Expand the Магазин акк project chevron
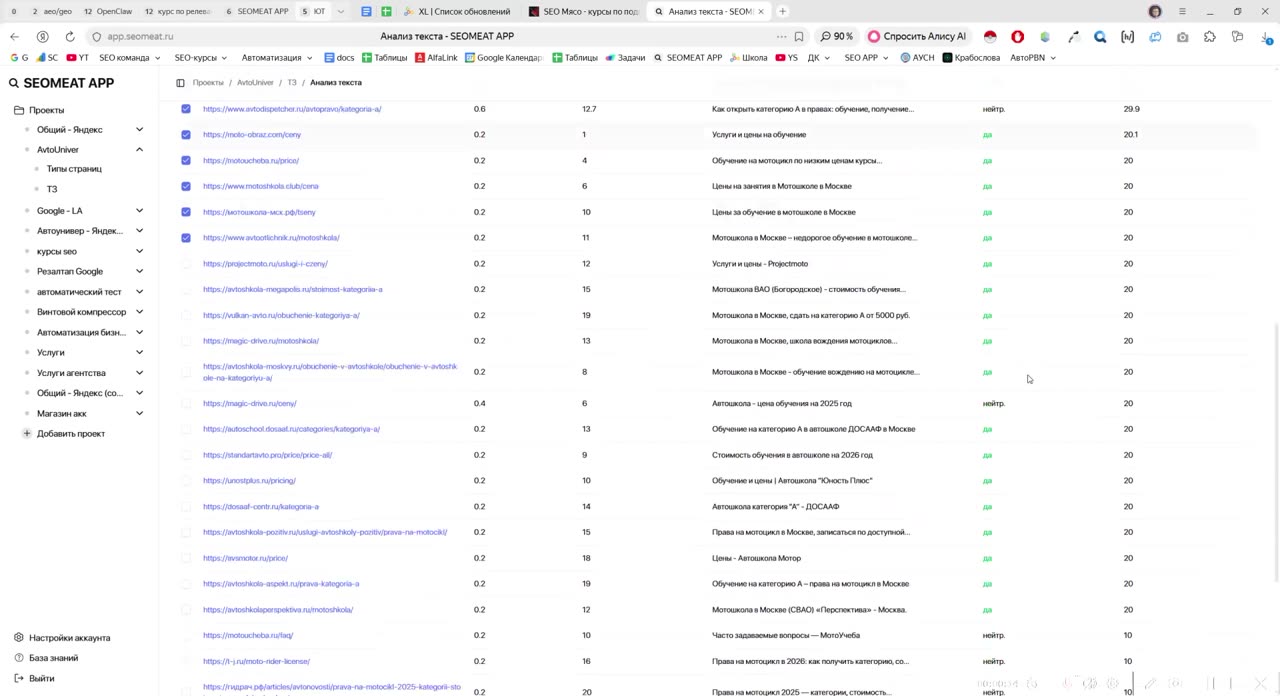Image resolution: width=1280 pixels, height=696 pixels. click(x=139, y=413)
